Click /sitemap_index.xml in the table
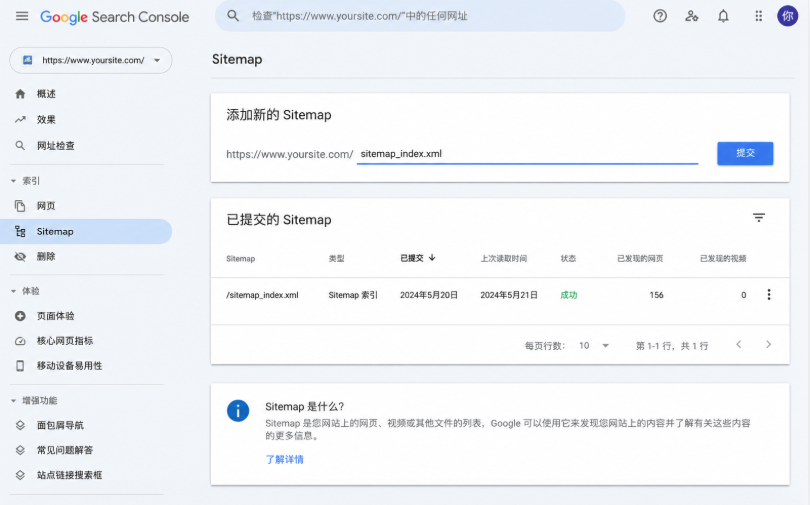This screenshot has width=810, height=505. click(262, 295)
